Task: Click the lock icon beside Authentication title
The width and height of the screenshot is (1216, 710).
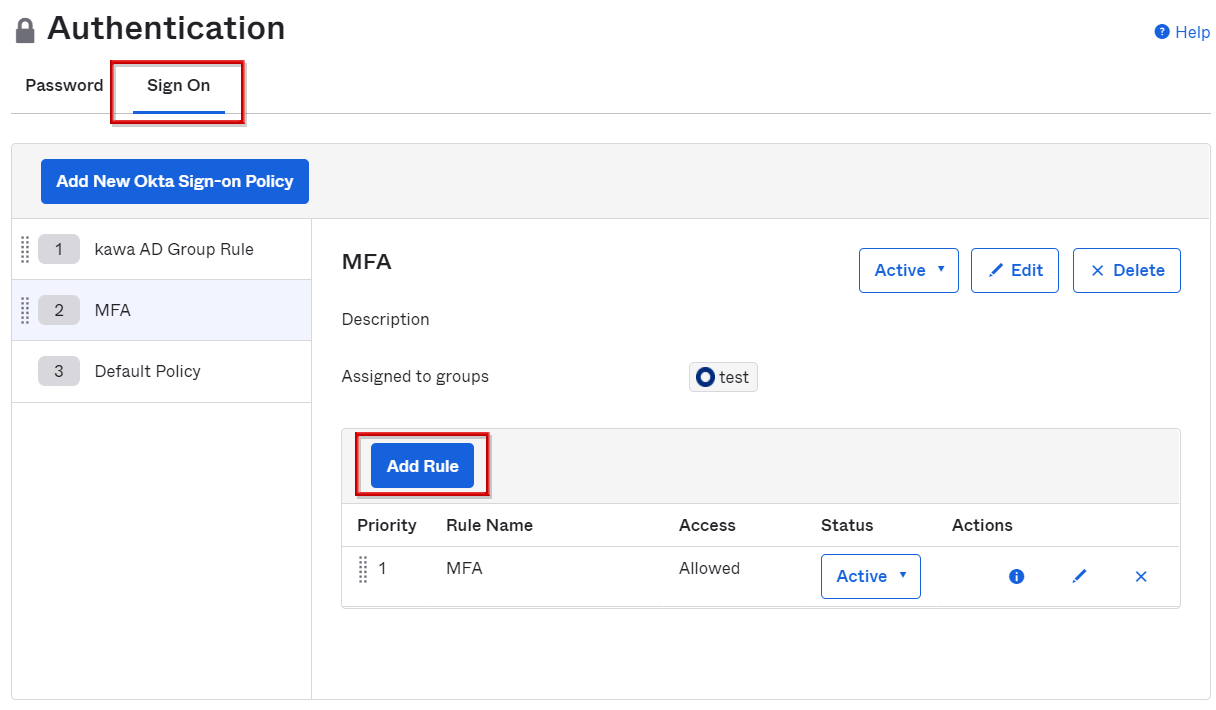Action: click(25, 31)
